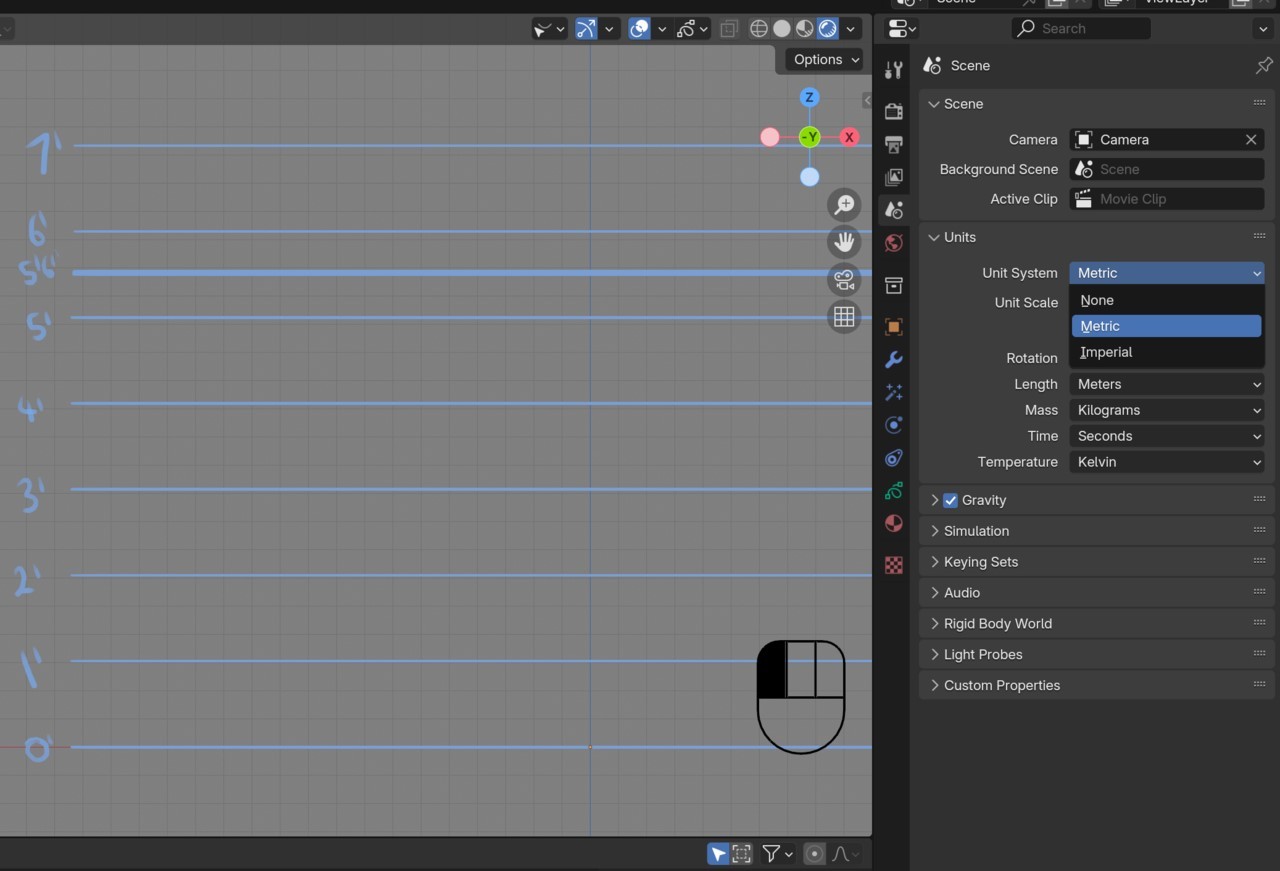Switch to Solid shading
Image resolution: width=1280 pixels, height=871 pixels.
(x=782, y=29)
